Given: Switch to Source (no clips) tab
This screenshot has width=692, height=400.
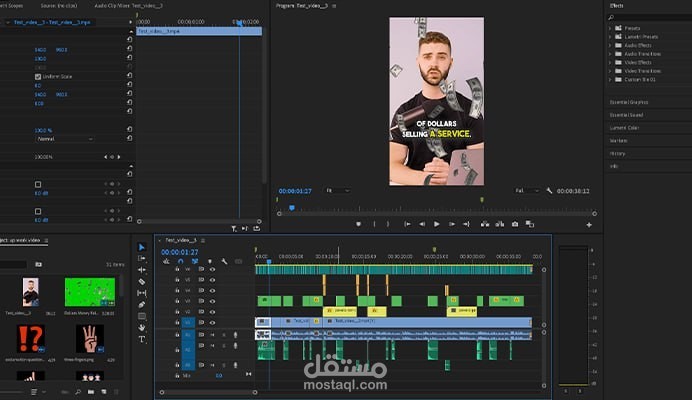Looking at the screenshot, I should (59, 6).
